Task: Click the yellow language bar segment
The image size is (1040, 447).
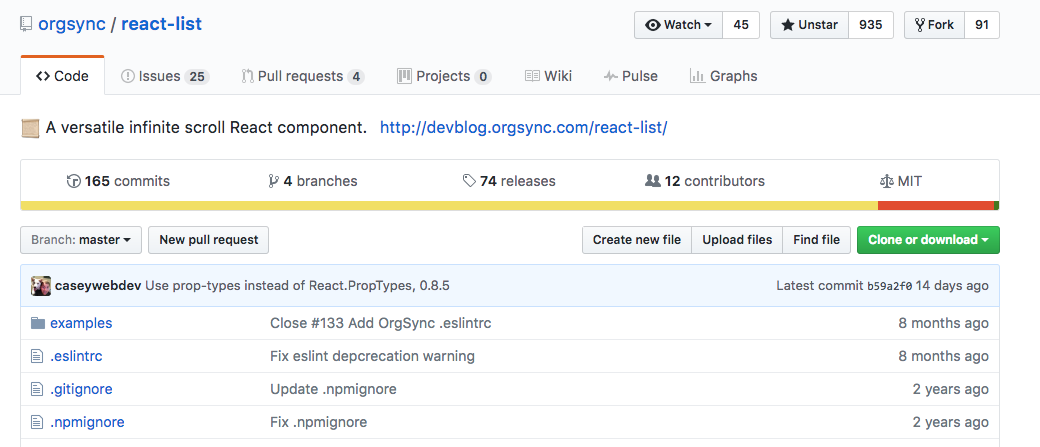Action: coord(449,206)
